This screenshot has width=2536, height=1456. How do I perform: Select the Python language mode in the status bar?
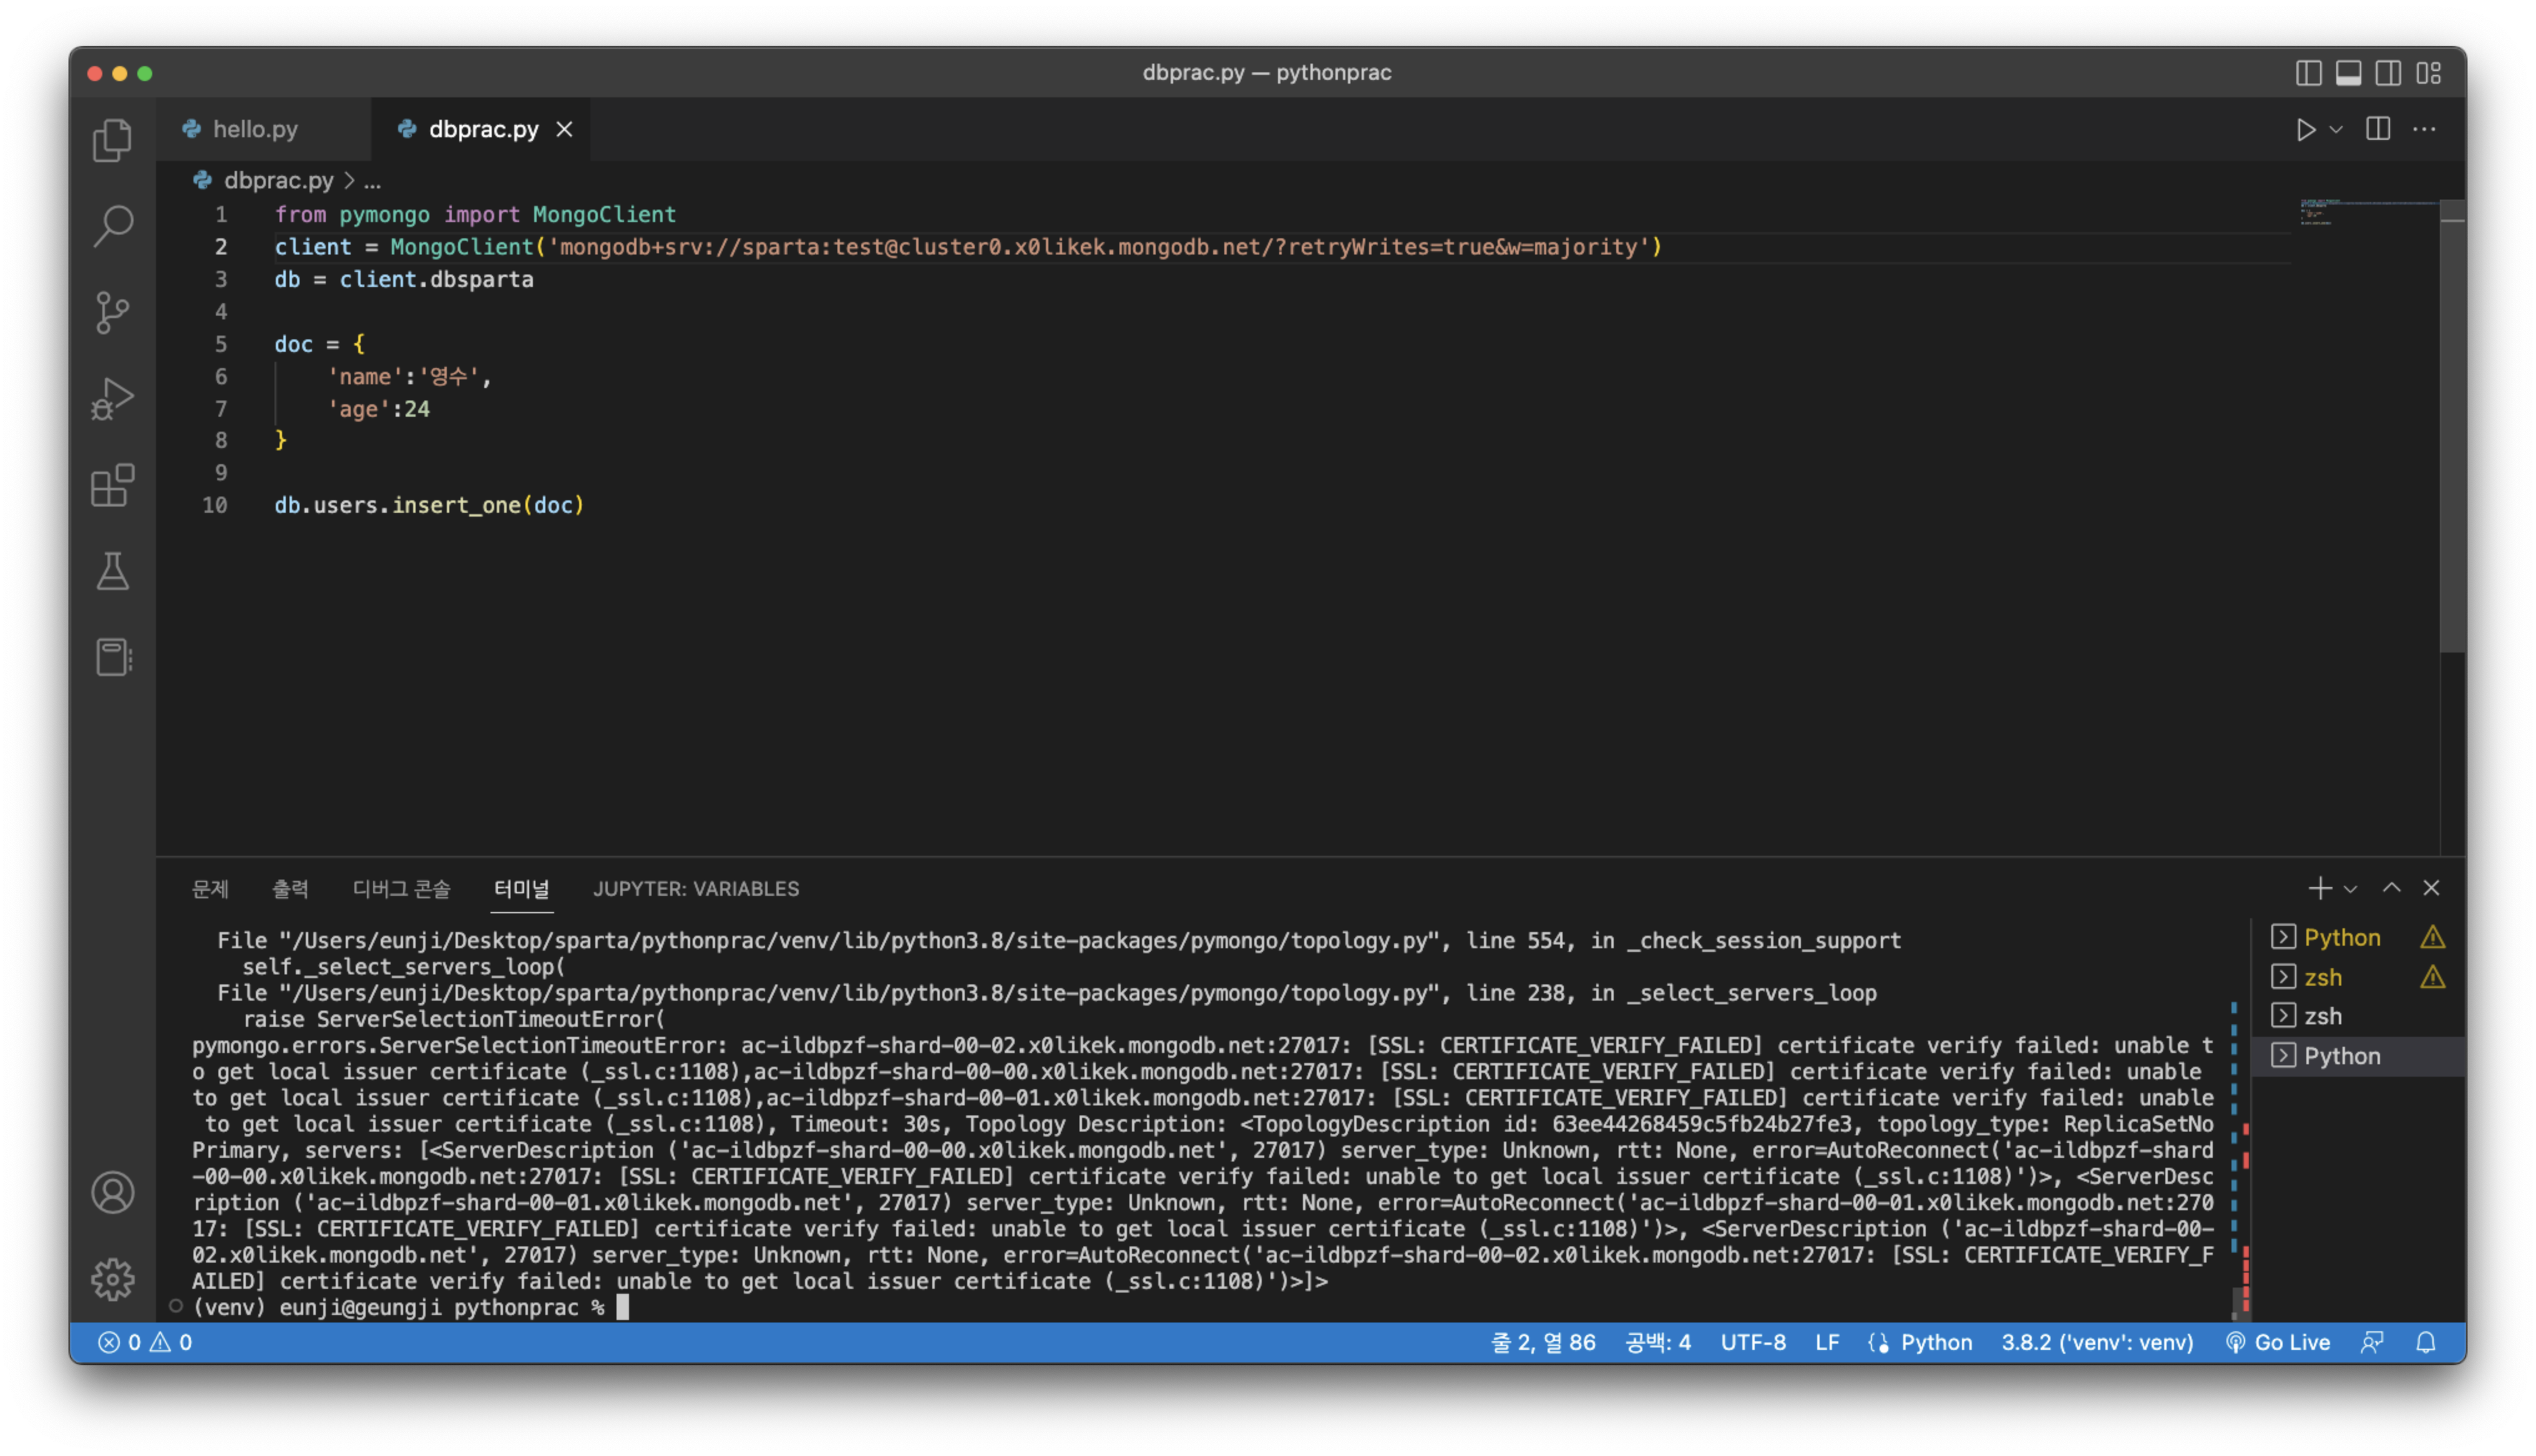click(x=1936, y=1342)
